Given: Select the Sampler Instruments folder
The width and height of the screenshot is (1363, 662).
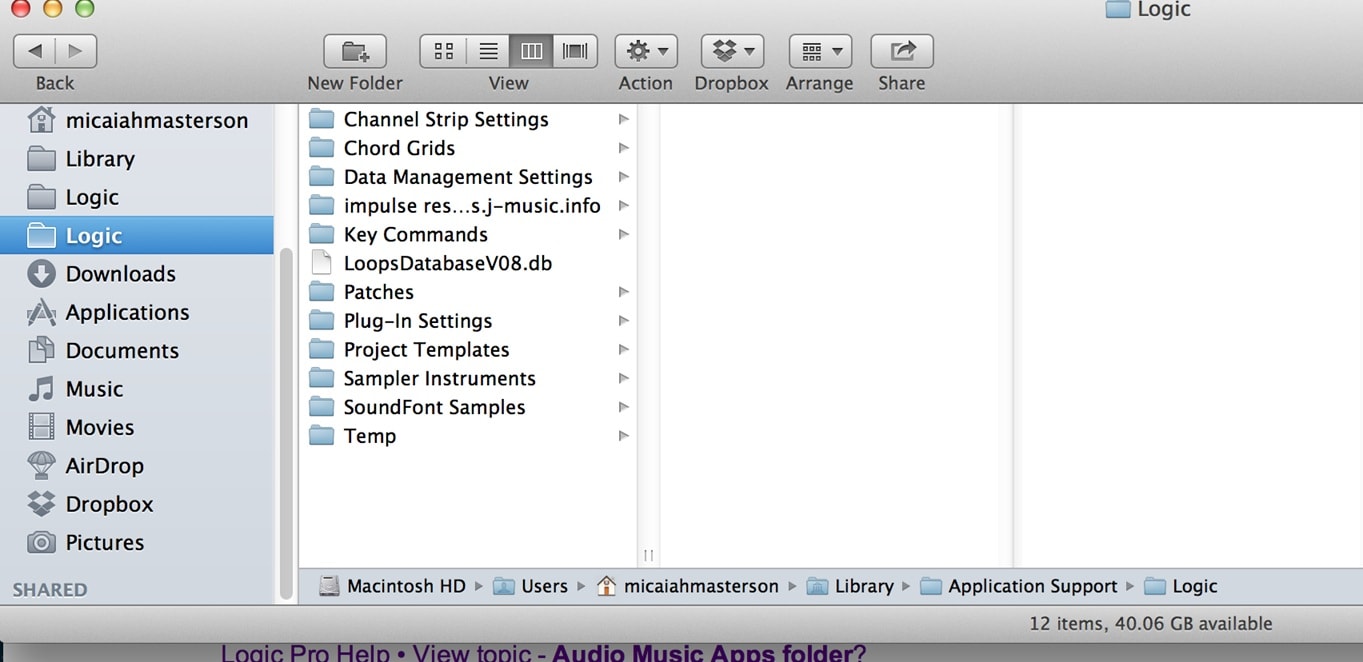Looking at the screenshot, I should (x=468, y=378).
